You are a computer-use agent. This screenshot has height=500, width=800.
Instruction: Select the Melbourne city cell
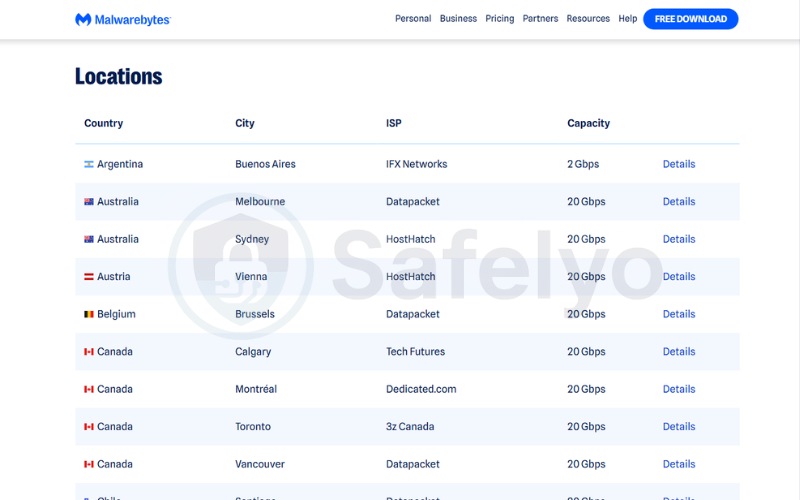click(260, 202)
